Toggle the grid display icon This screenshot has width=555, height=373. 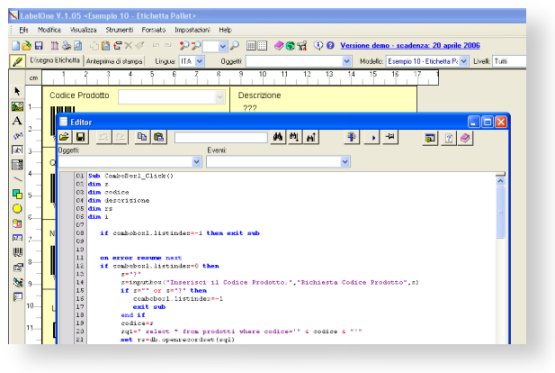(251, 46)
